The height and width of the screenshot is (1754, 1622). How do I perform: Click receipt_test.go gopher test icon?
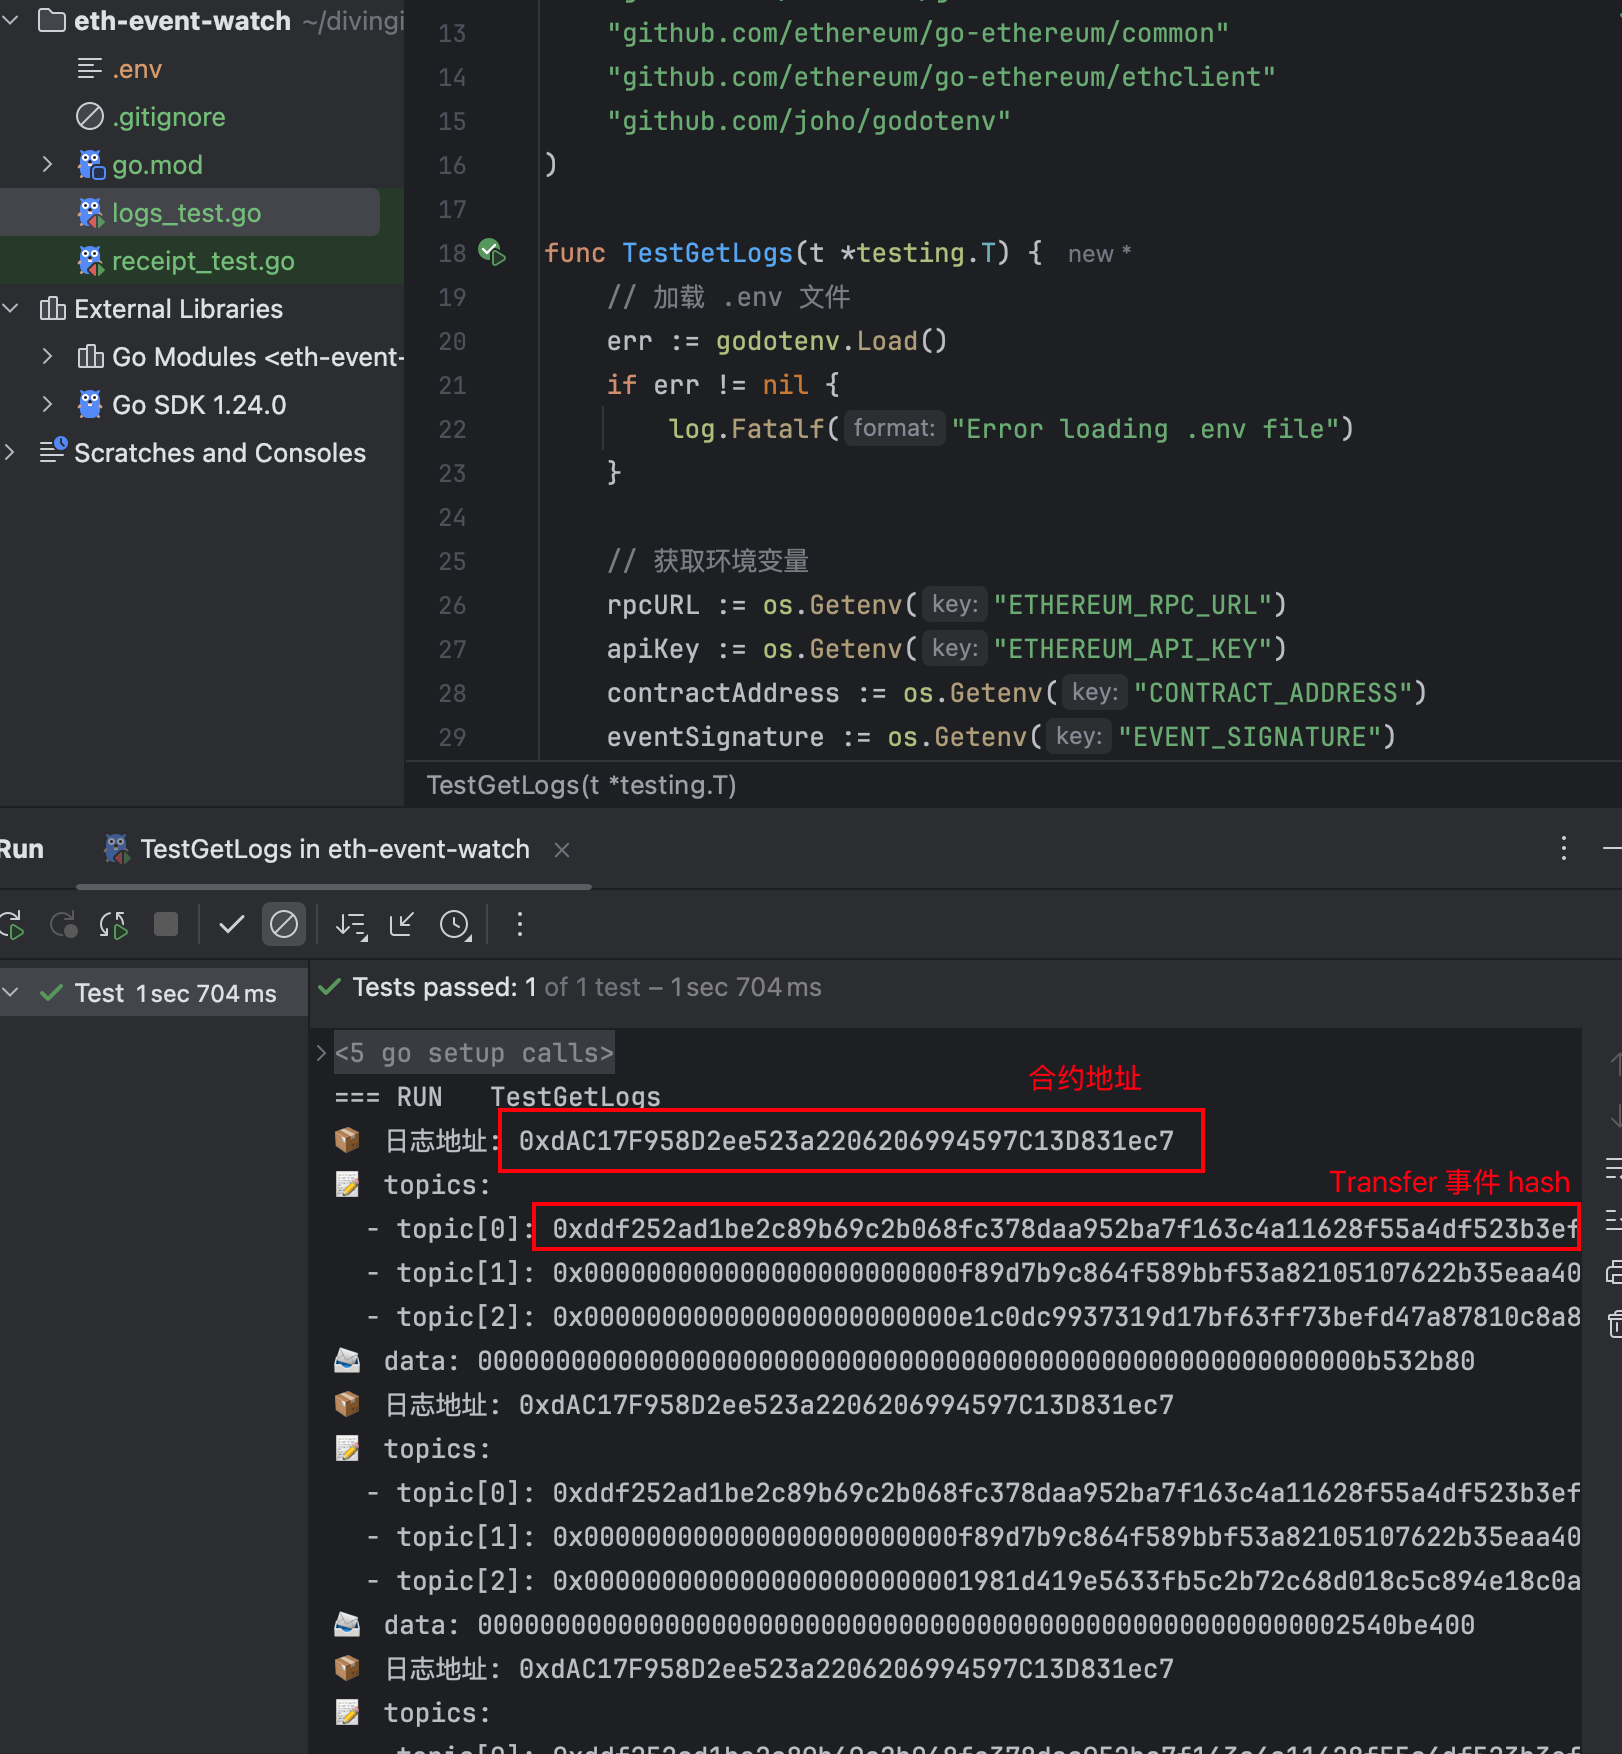[x=91, y=260]
